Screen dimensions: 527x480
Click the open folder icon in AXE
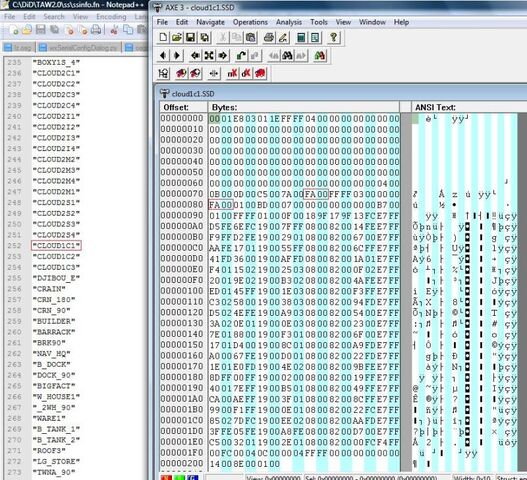click(x=177, y=37)
